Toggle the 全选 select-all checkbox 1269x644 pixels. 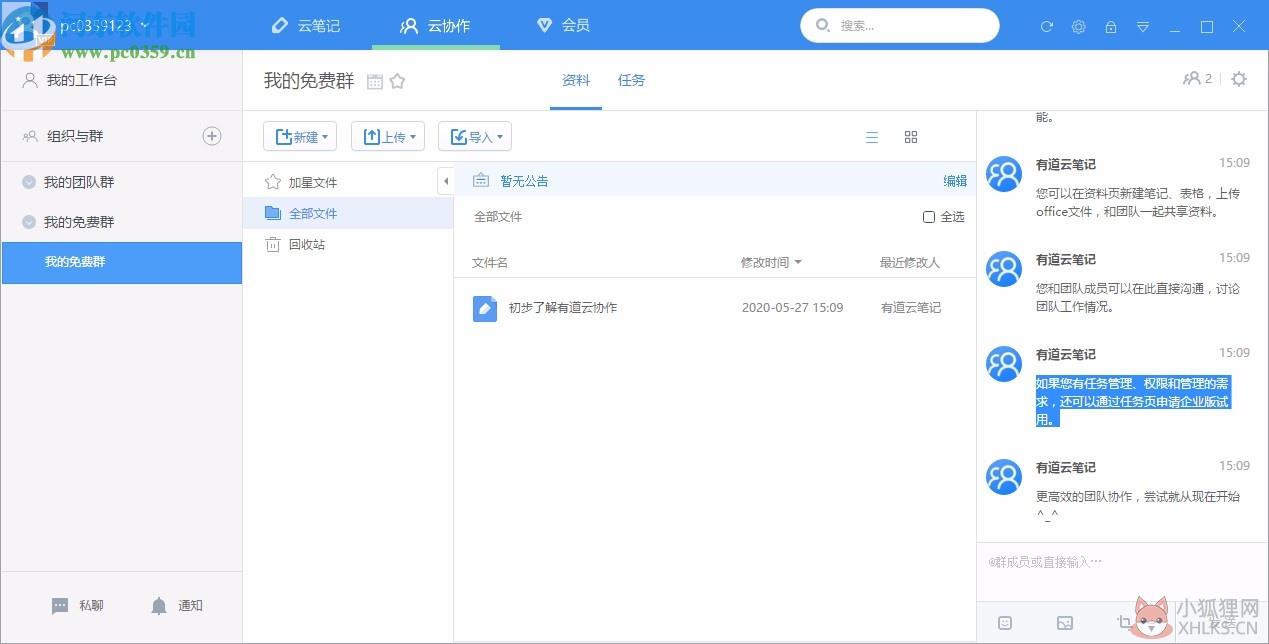click(929, 217)
